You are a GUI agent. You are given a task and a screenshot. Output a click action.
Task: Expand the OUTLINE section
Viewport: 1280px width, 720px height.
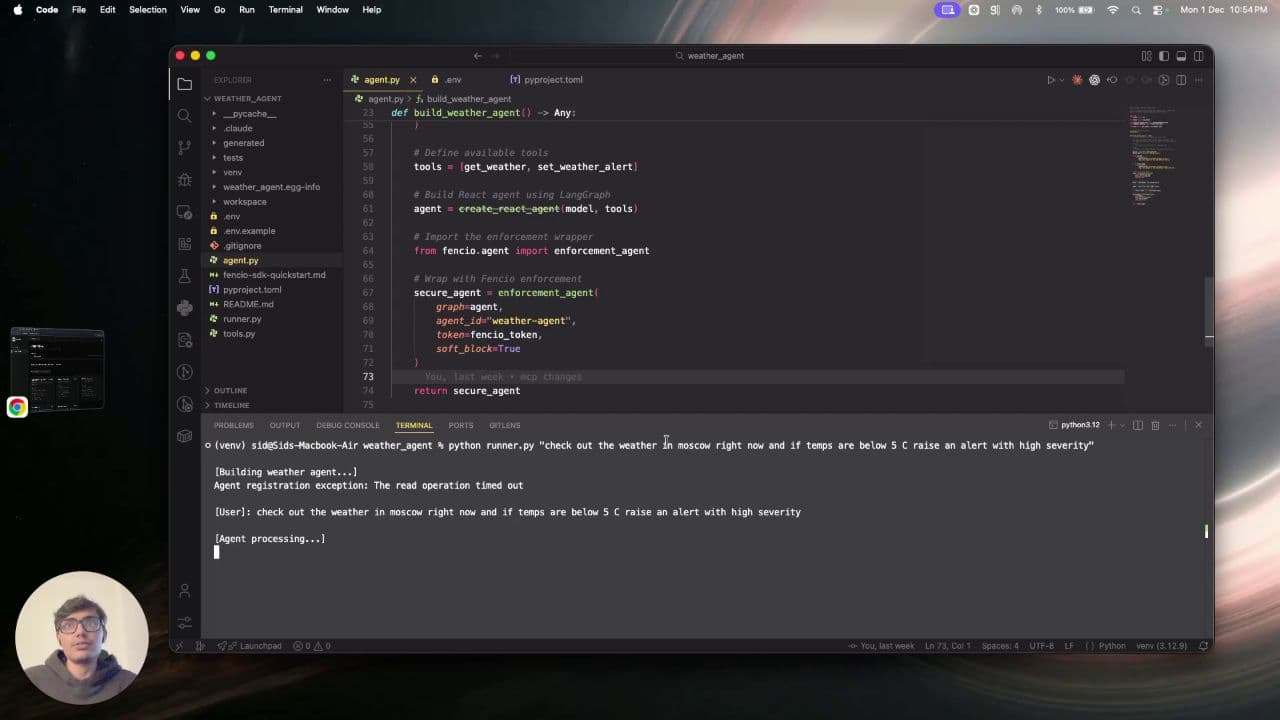click(x=230, y=390)
